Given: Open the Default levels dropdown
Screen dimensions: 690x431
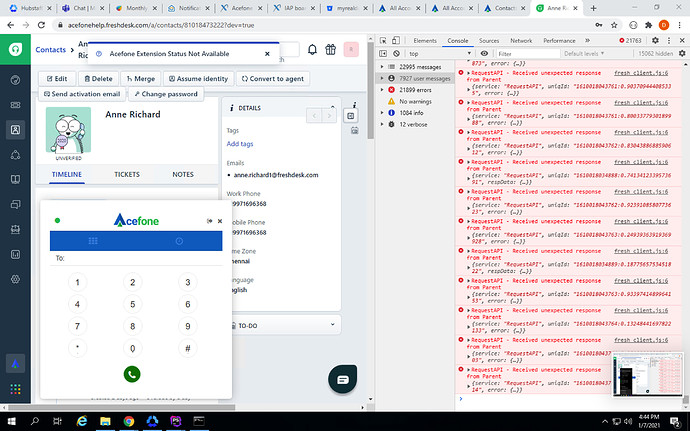Looking at the screenshot, I should tap(584, 54).
